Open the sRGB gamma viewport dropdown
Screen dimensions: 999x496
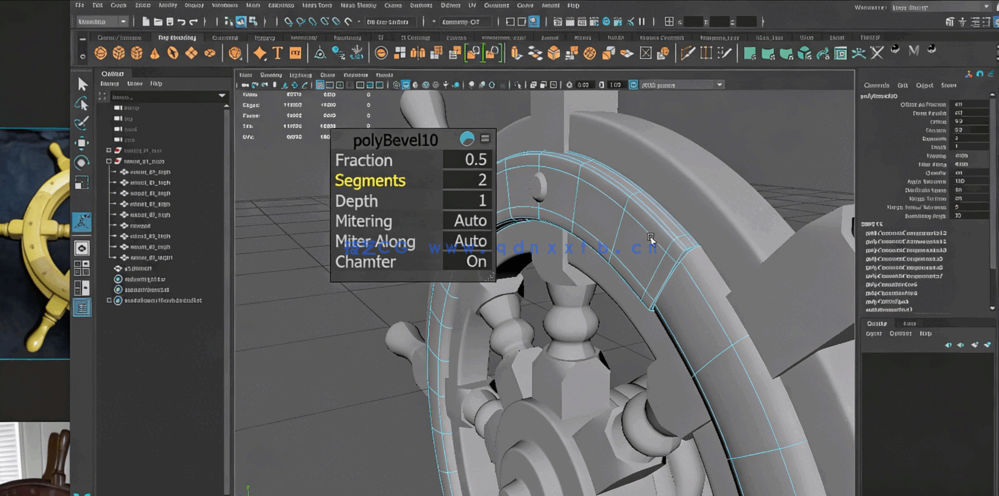click(x=682, y=85)
